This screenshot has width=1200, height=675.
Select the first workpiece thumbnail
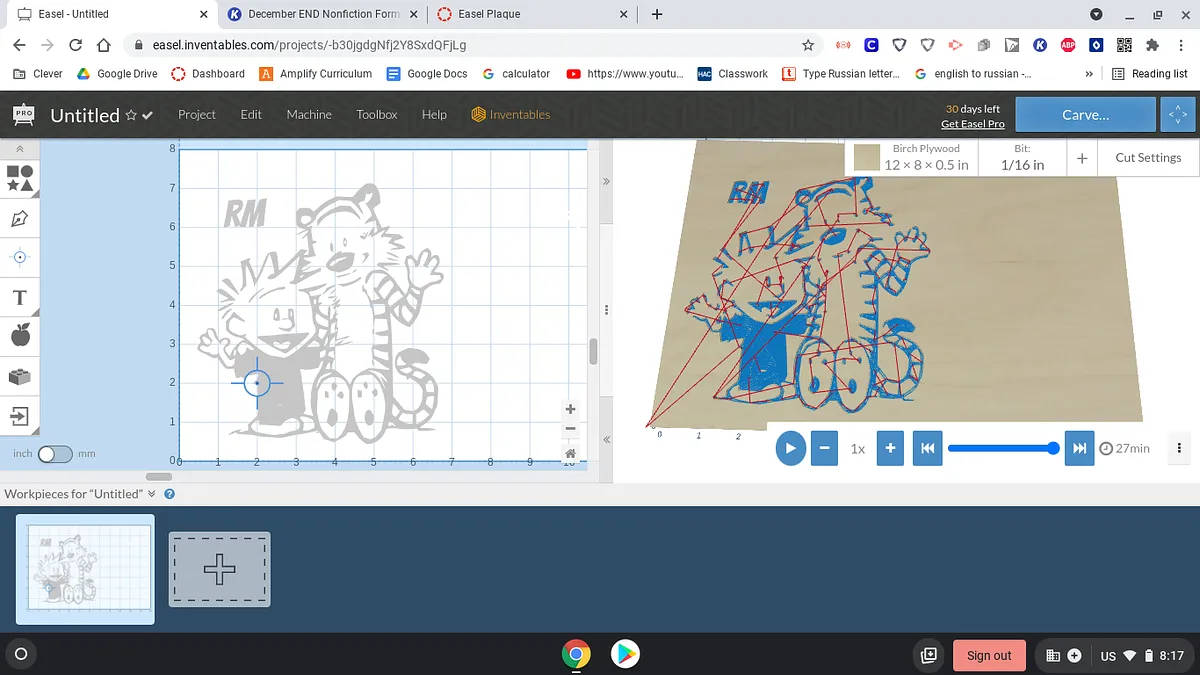pos(86,569)
